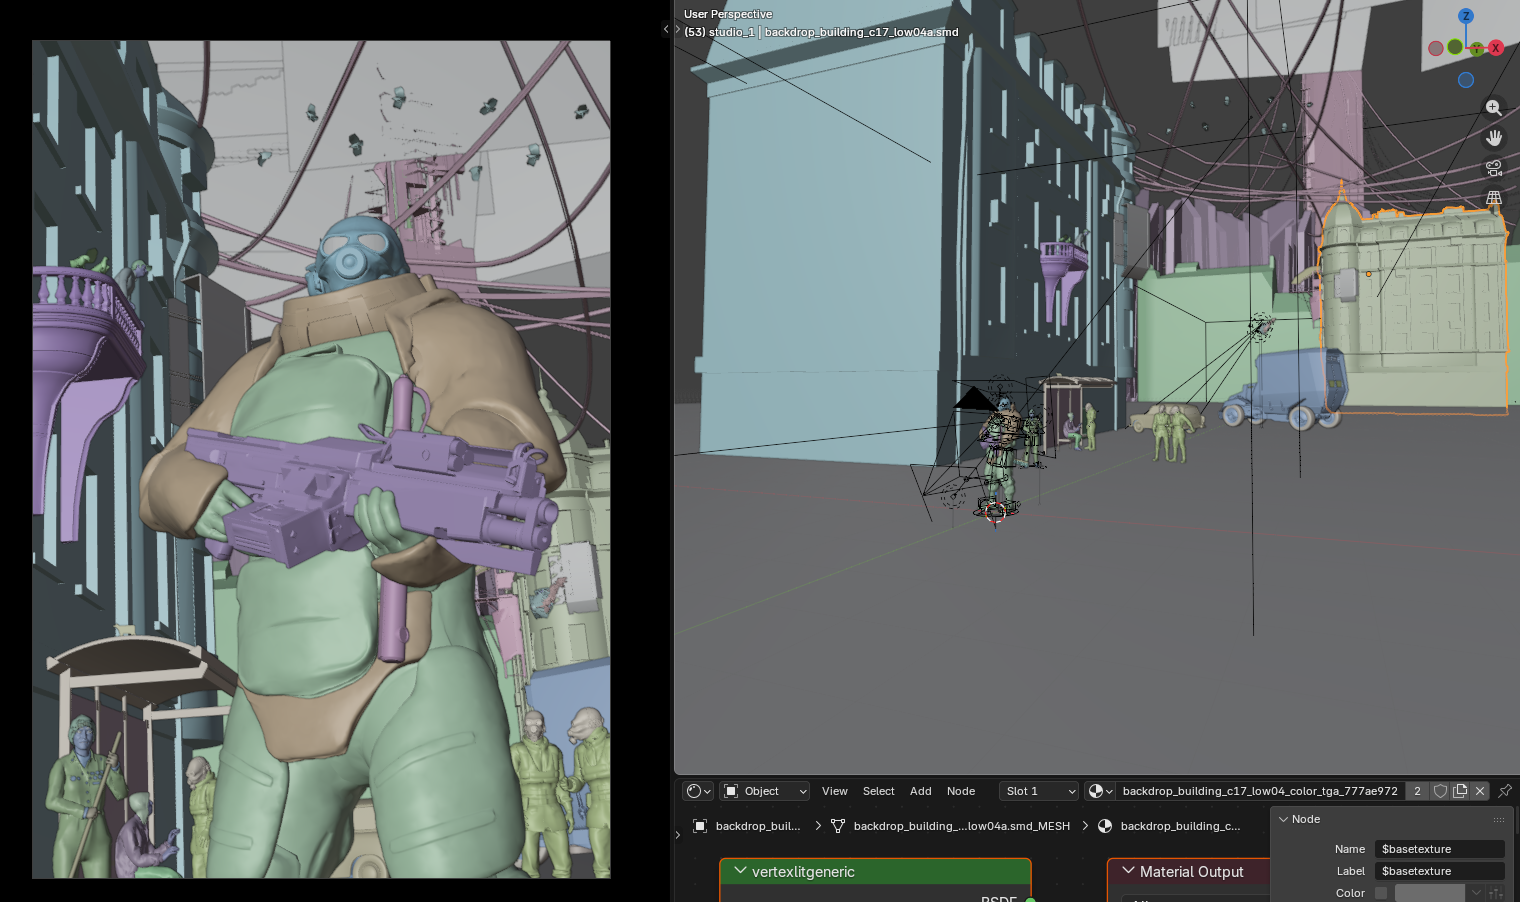The width and height of the screenshot is (1520, 902).
Task: Toggle the camera view icon
Action: pos(1493,168)
